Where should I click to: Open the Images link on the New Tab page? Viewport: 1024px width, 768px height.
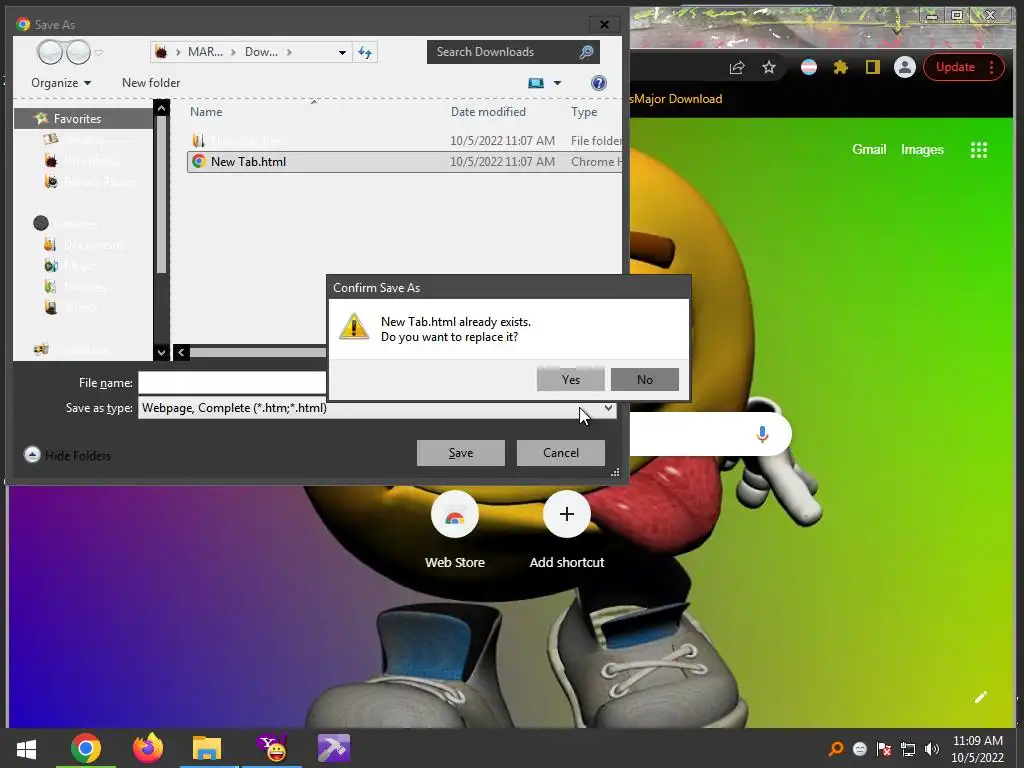pyautogui.click(x=921, y=150)
